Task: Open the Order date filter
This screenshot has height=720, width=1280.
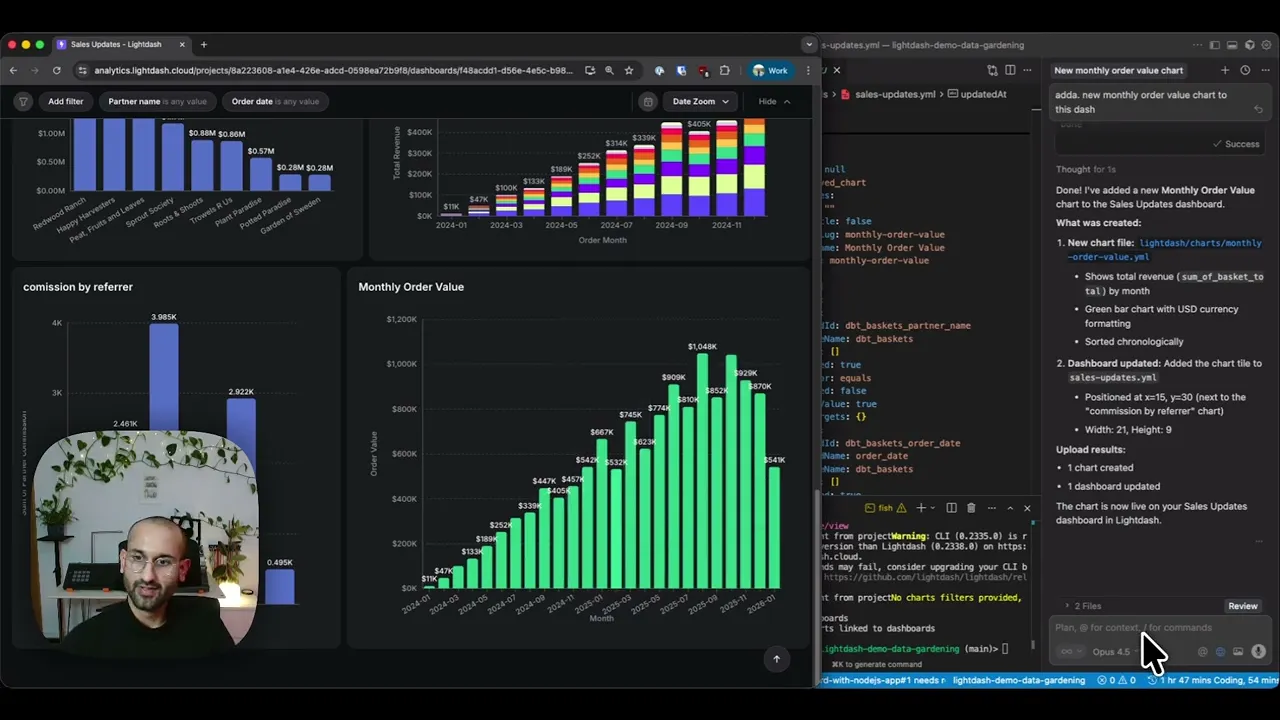Action: click(x=275, y=101)
